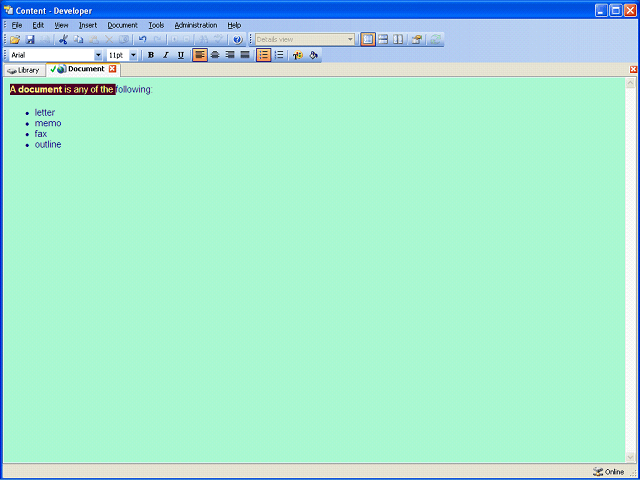Click the scrollbar down arrow

coord(630,457)
